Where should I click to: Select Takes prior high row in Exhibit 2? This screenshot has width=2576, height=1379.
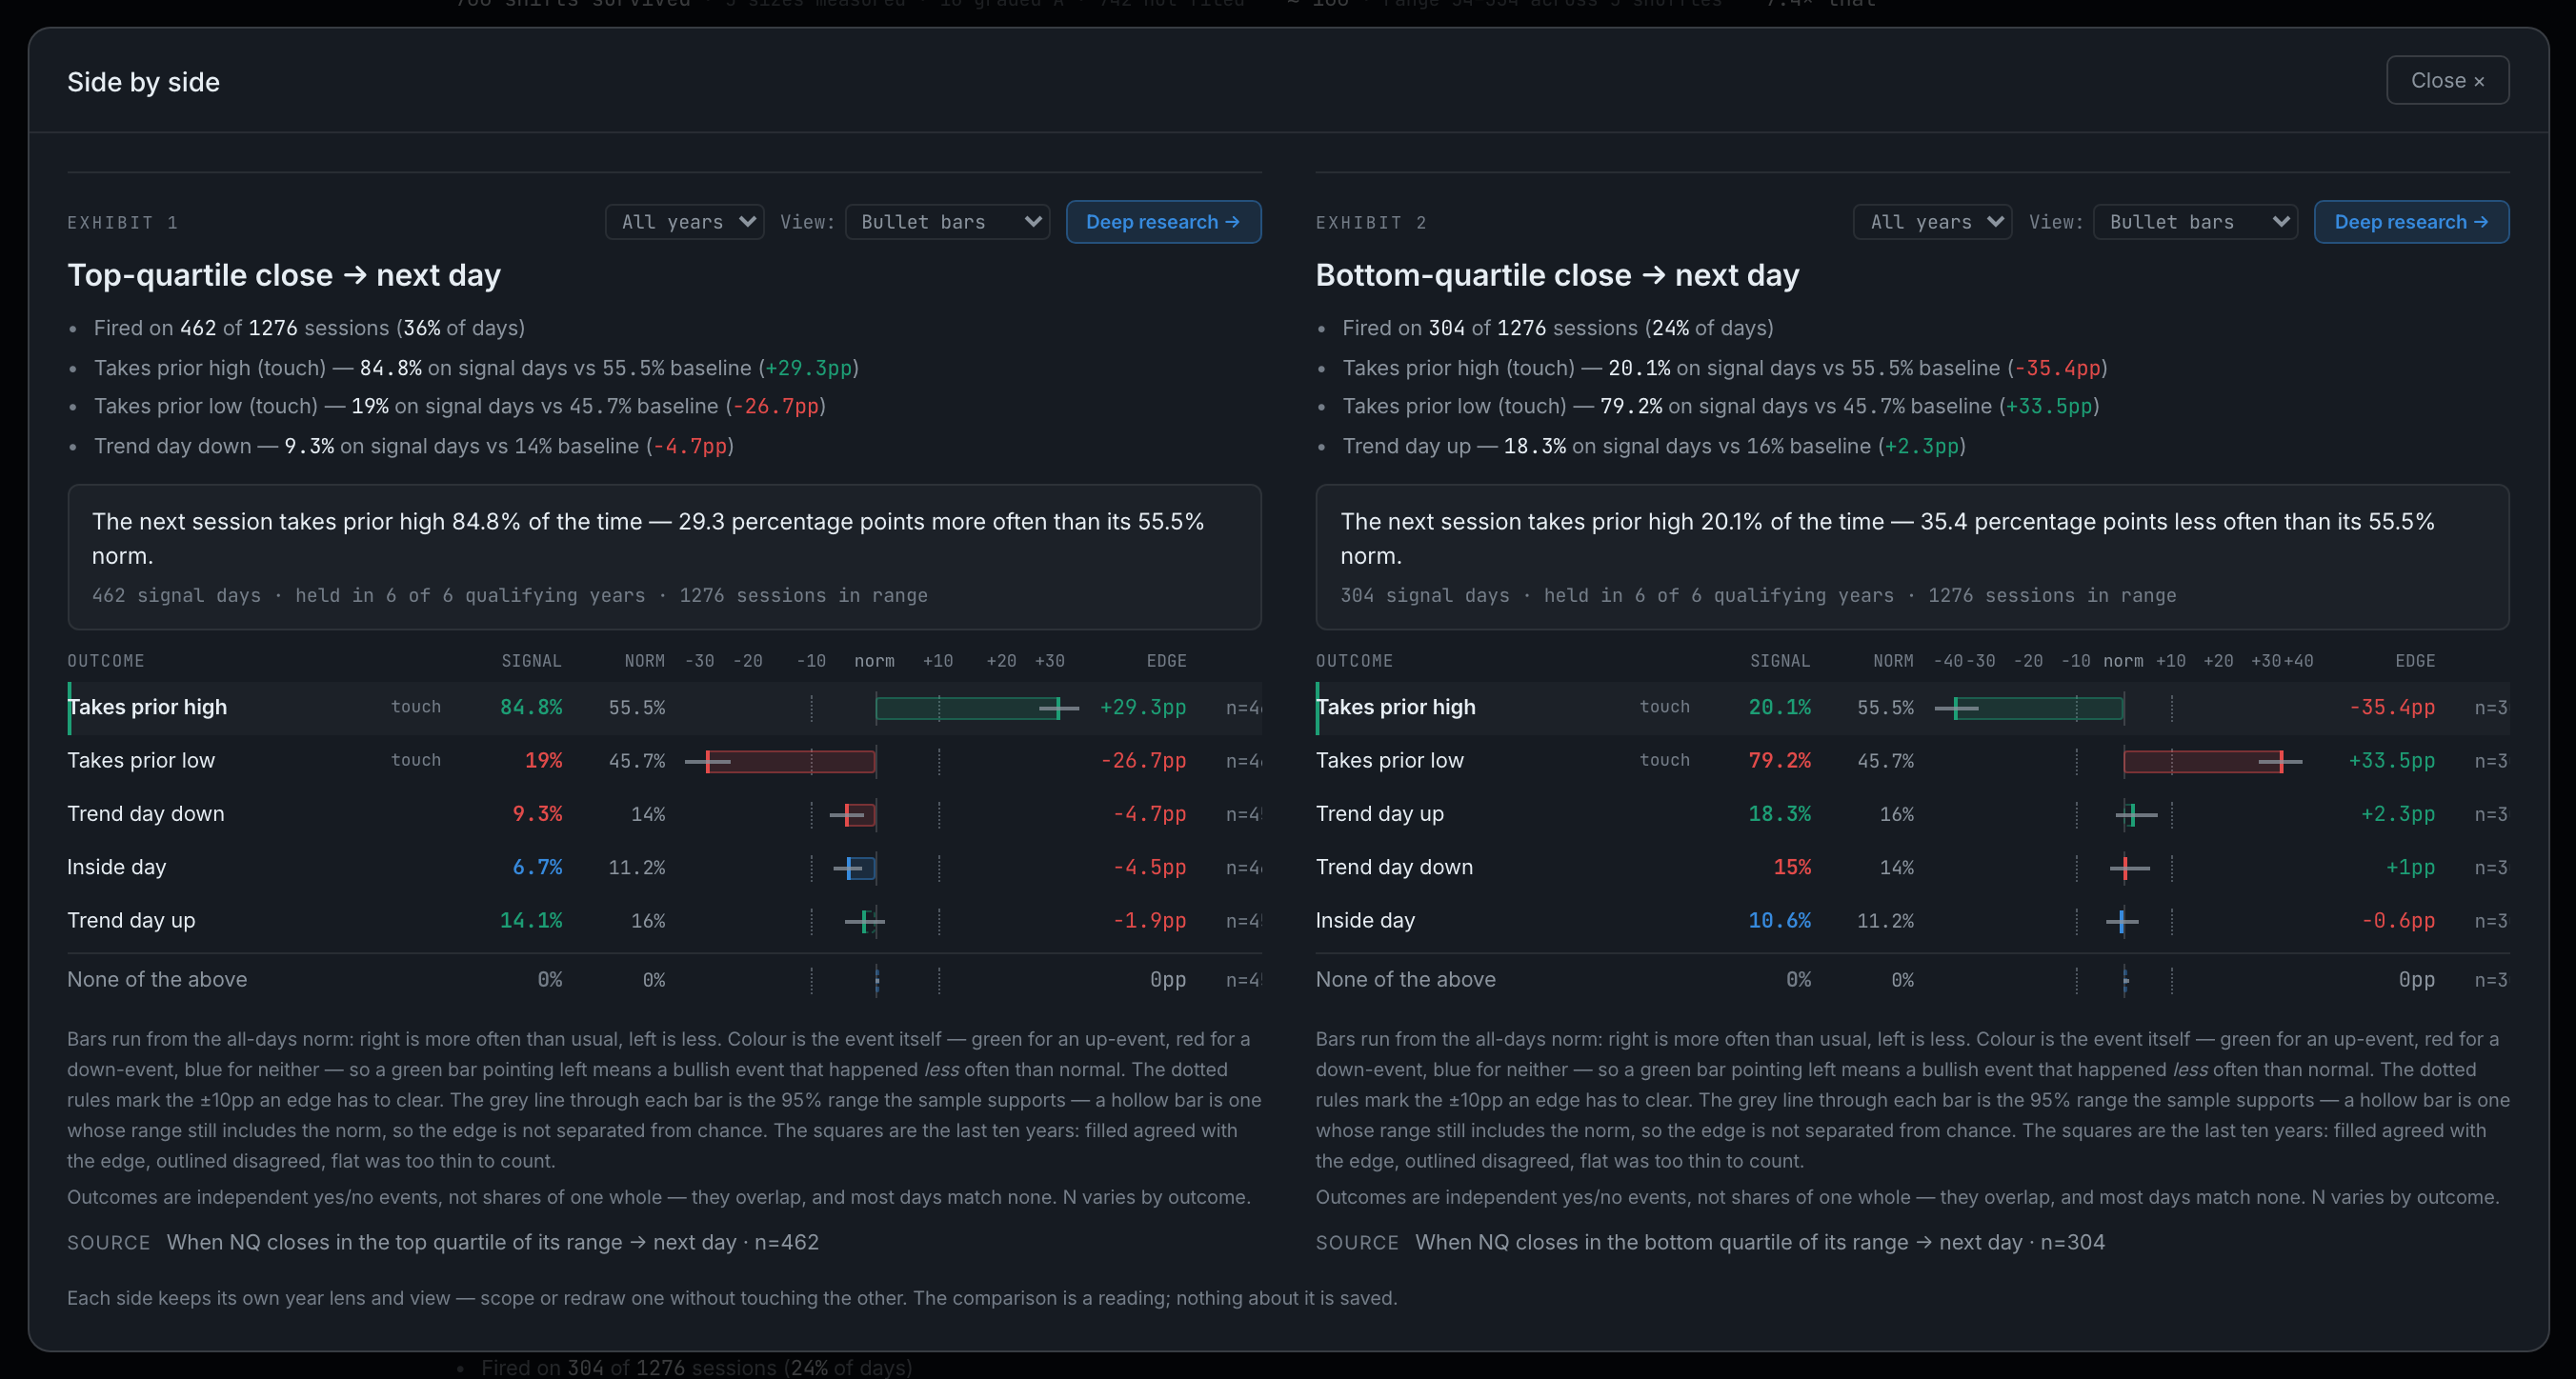click(x=1912, y=708)
